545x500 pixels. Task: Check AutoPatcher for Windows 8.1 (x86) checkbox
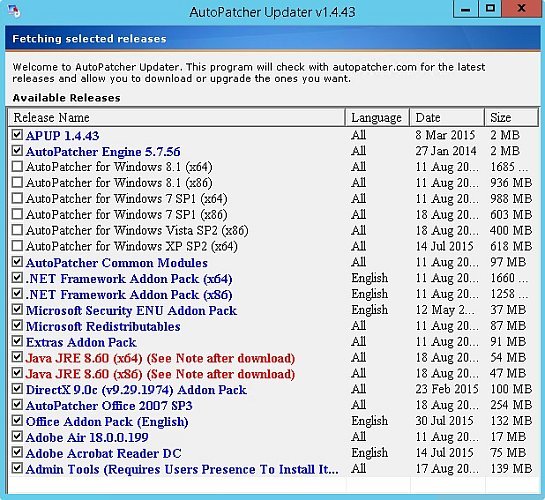point(17,182)
